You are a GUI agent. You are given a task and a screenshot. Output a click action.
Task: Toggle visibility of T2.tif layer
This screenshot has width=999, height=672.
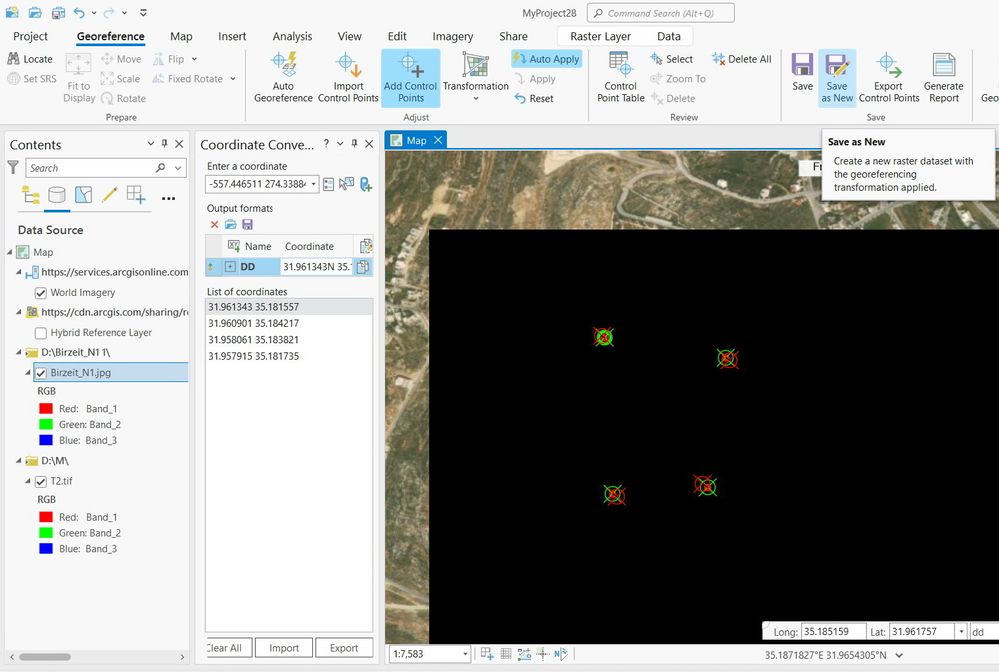coord(41,482)
